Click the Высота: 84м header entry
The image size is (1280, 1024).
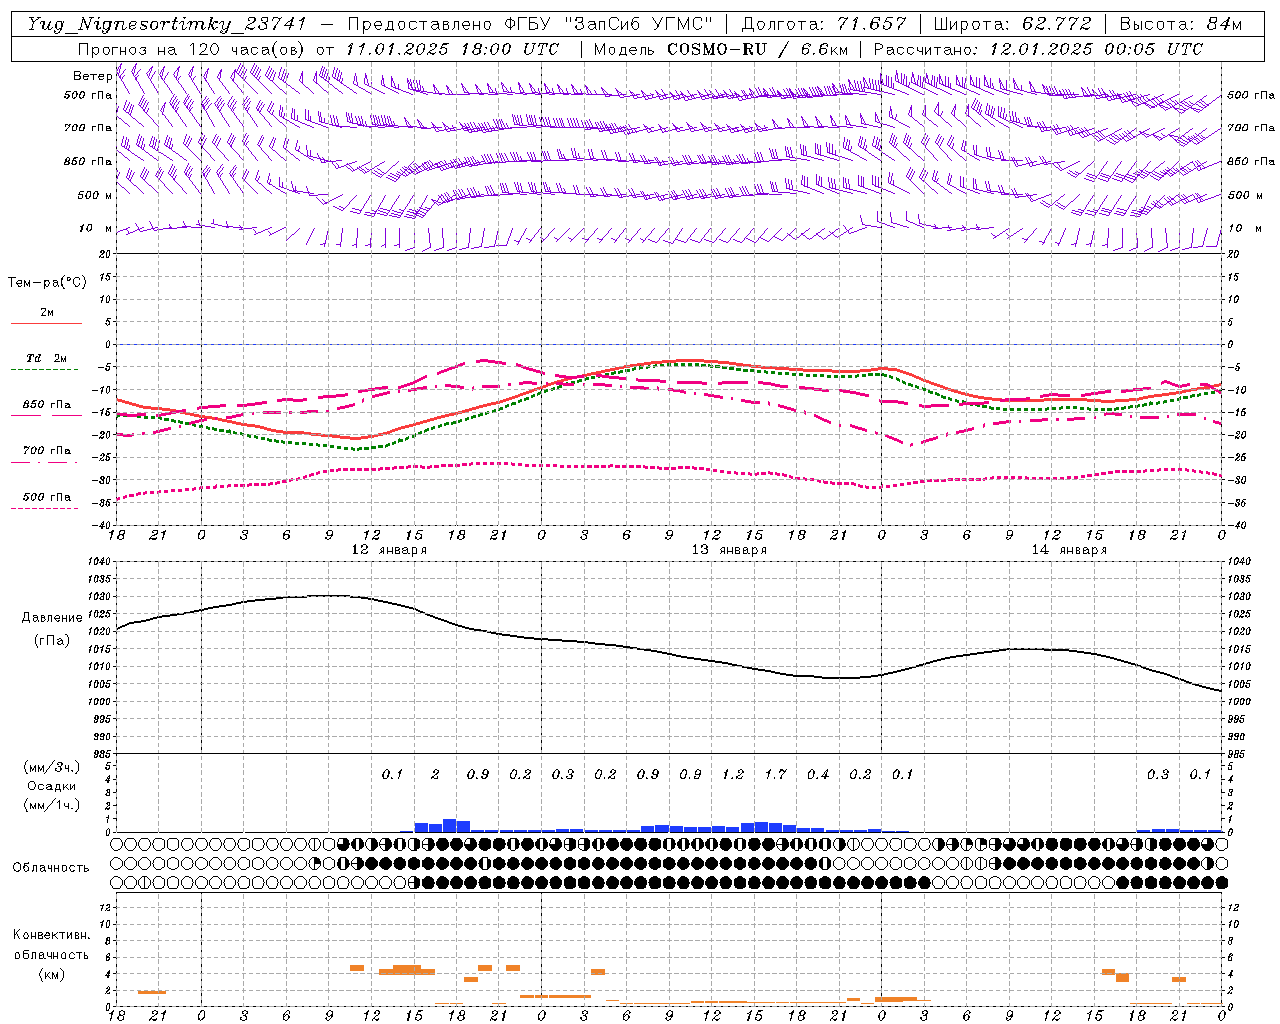[1181, 24]
